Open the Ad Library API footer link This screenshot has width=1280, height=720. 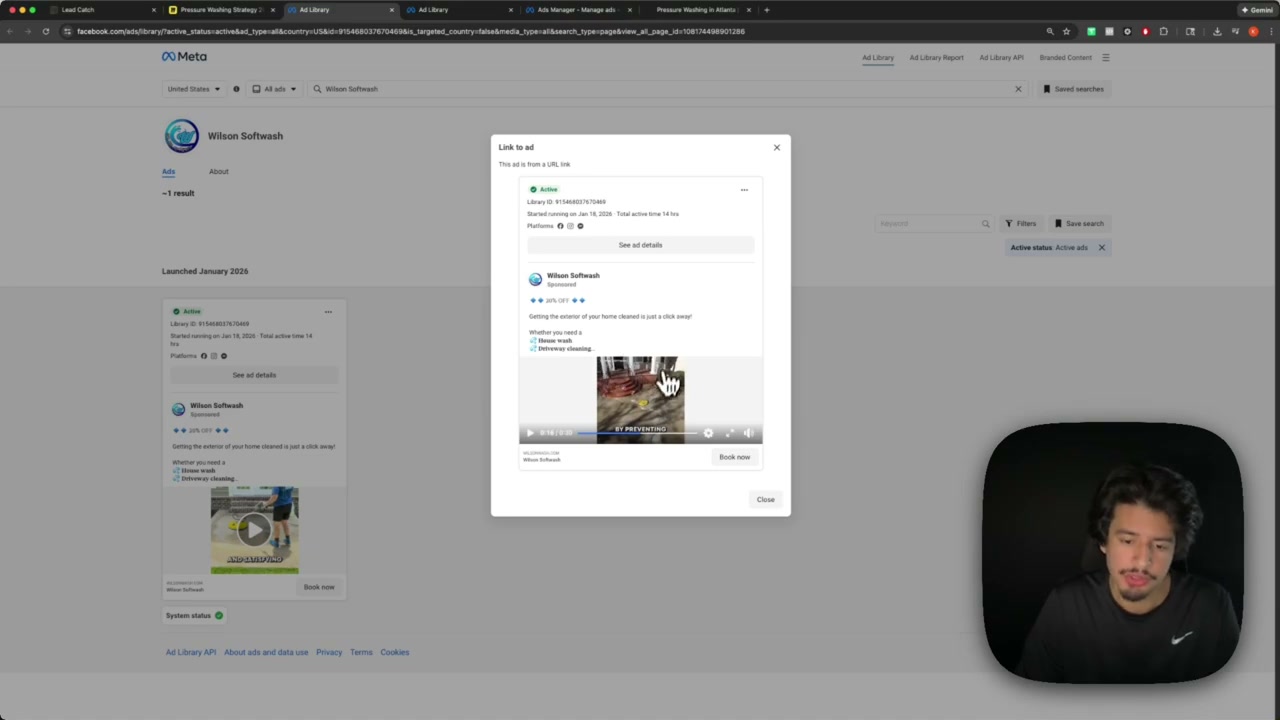(x=191, y=652)
